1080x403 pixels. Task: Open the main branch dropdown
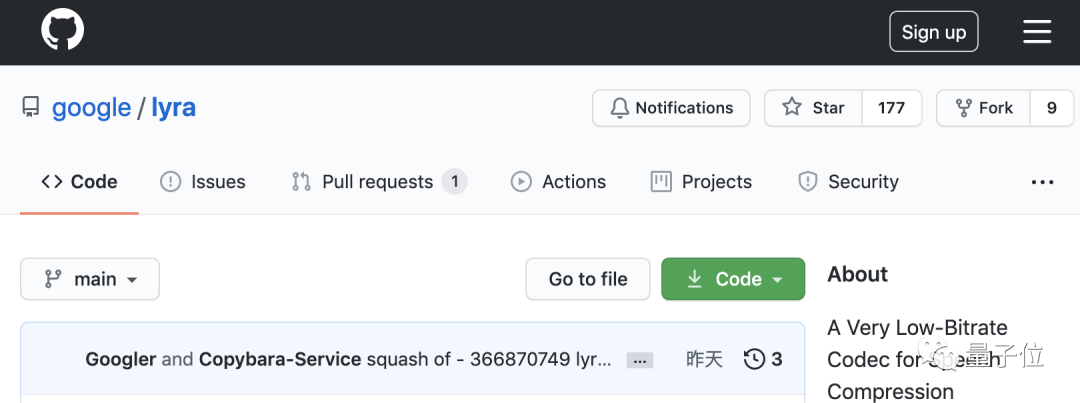click(x=90, y=279)
